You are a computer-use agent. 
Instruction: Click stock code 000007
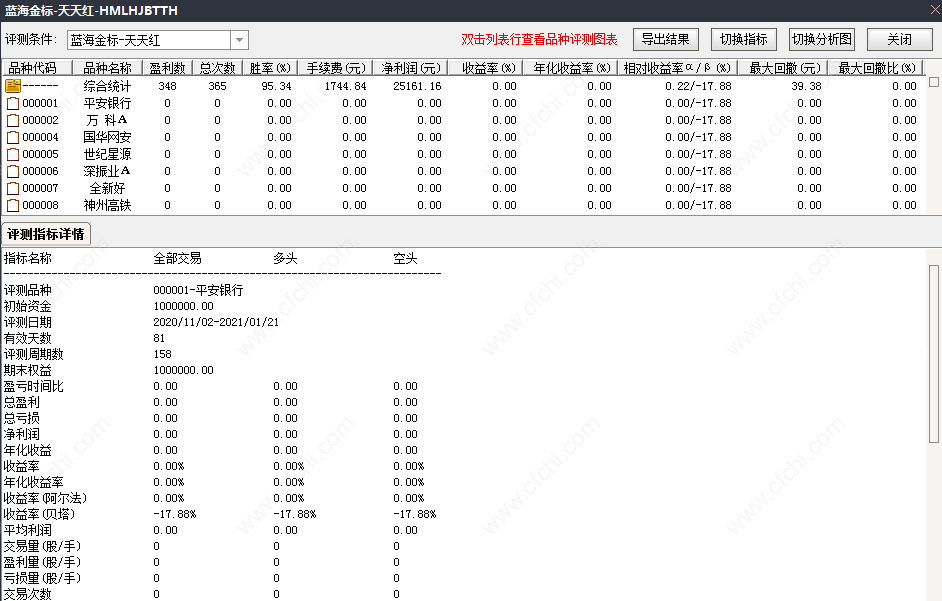click(x=40, y=188)
